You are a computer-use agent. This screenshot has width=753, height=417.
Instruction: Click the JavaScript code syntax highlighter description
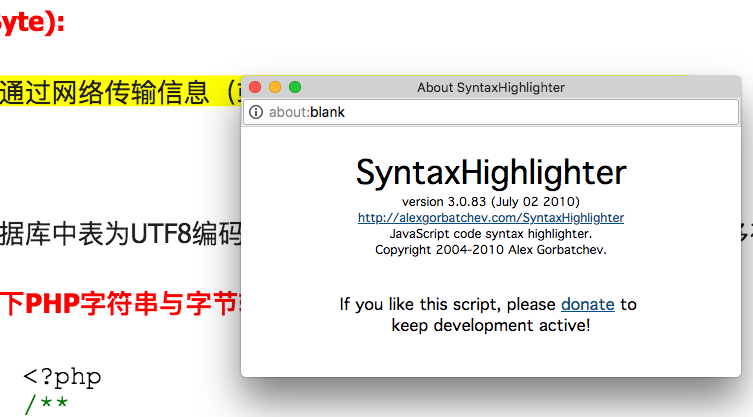490,233
